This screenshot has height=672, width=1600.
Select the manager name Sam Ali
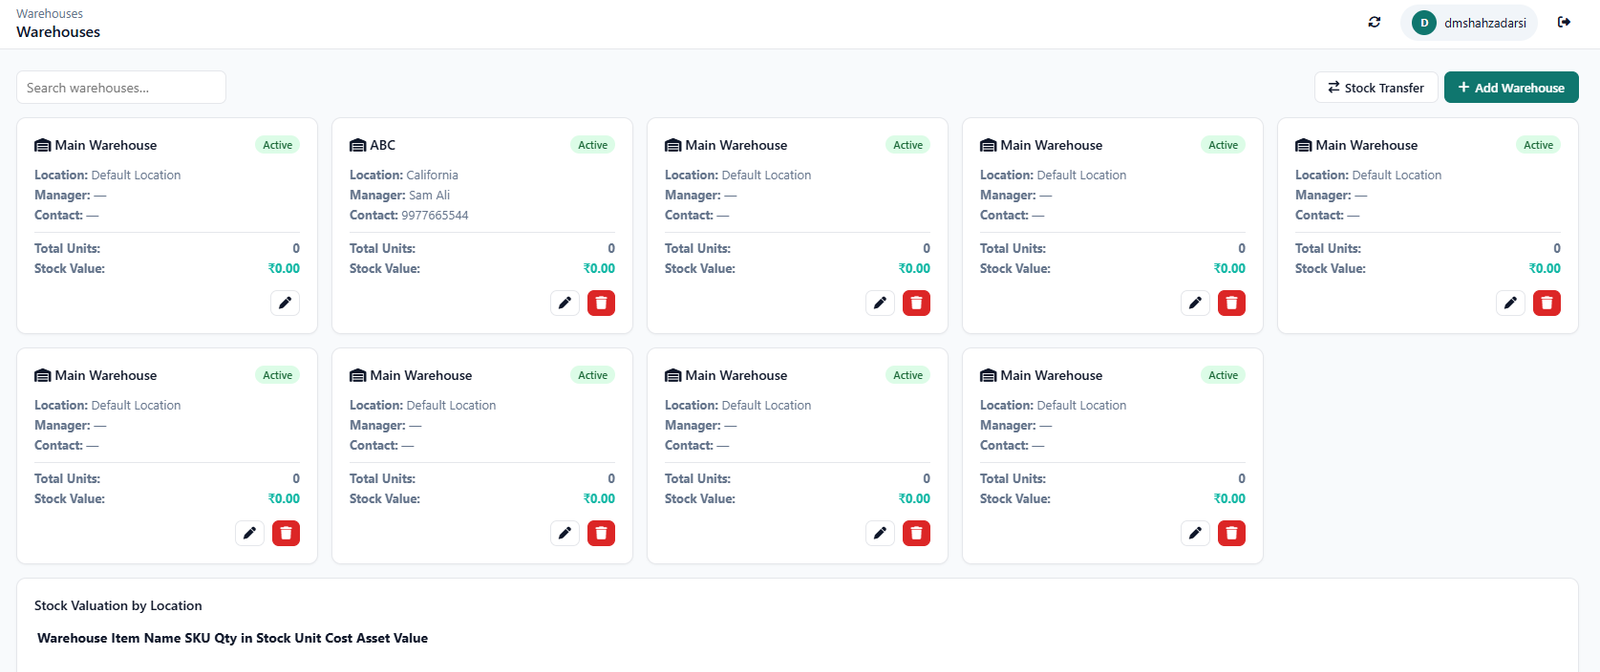pyautogui.click(x=429, y=195)
